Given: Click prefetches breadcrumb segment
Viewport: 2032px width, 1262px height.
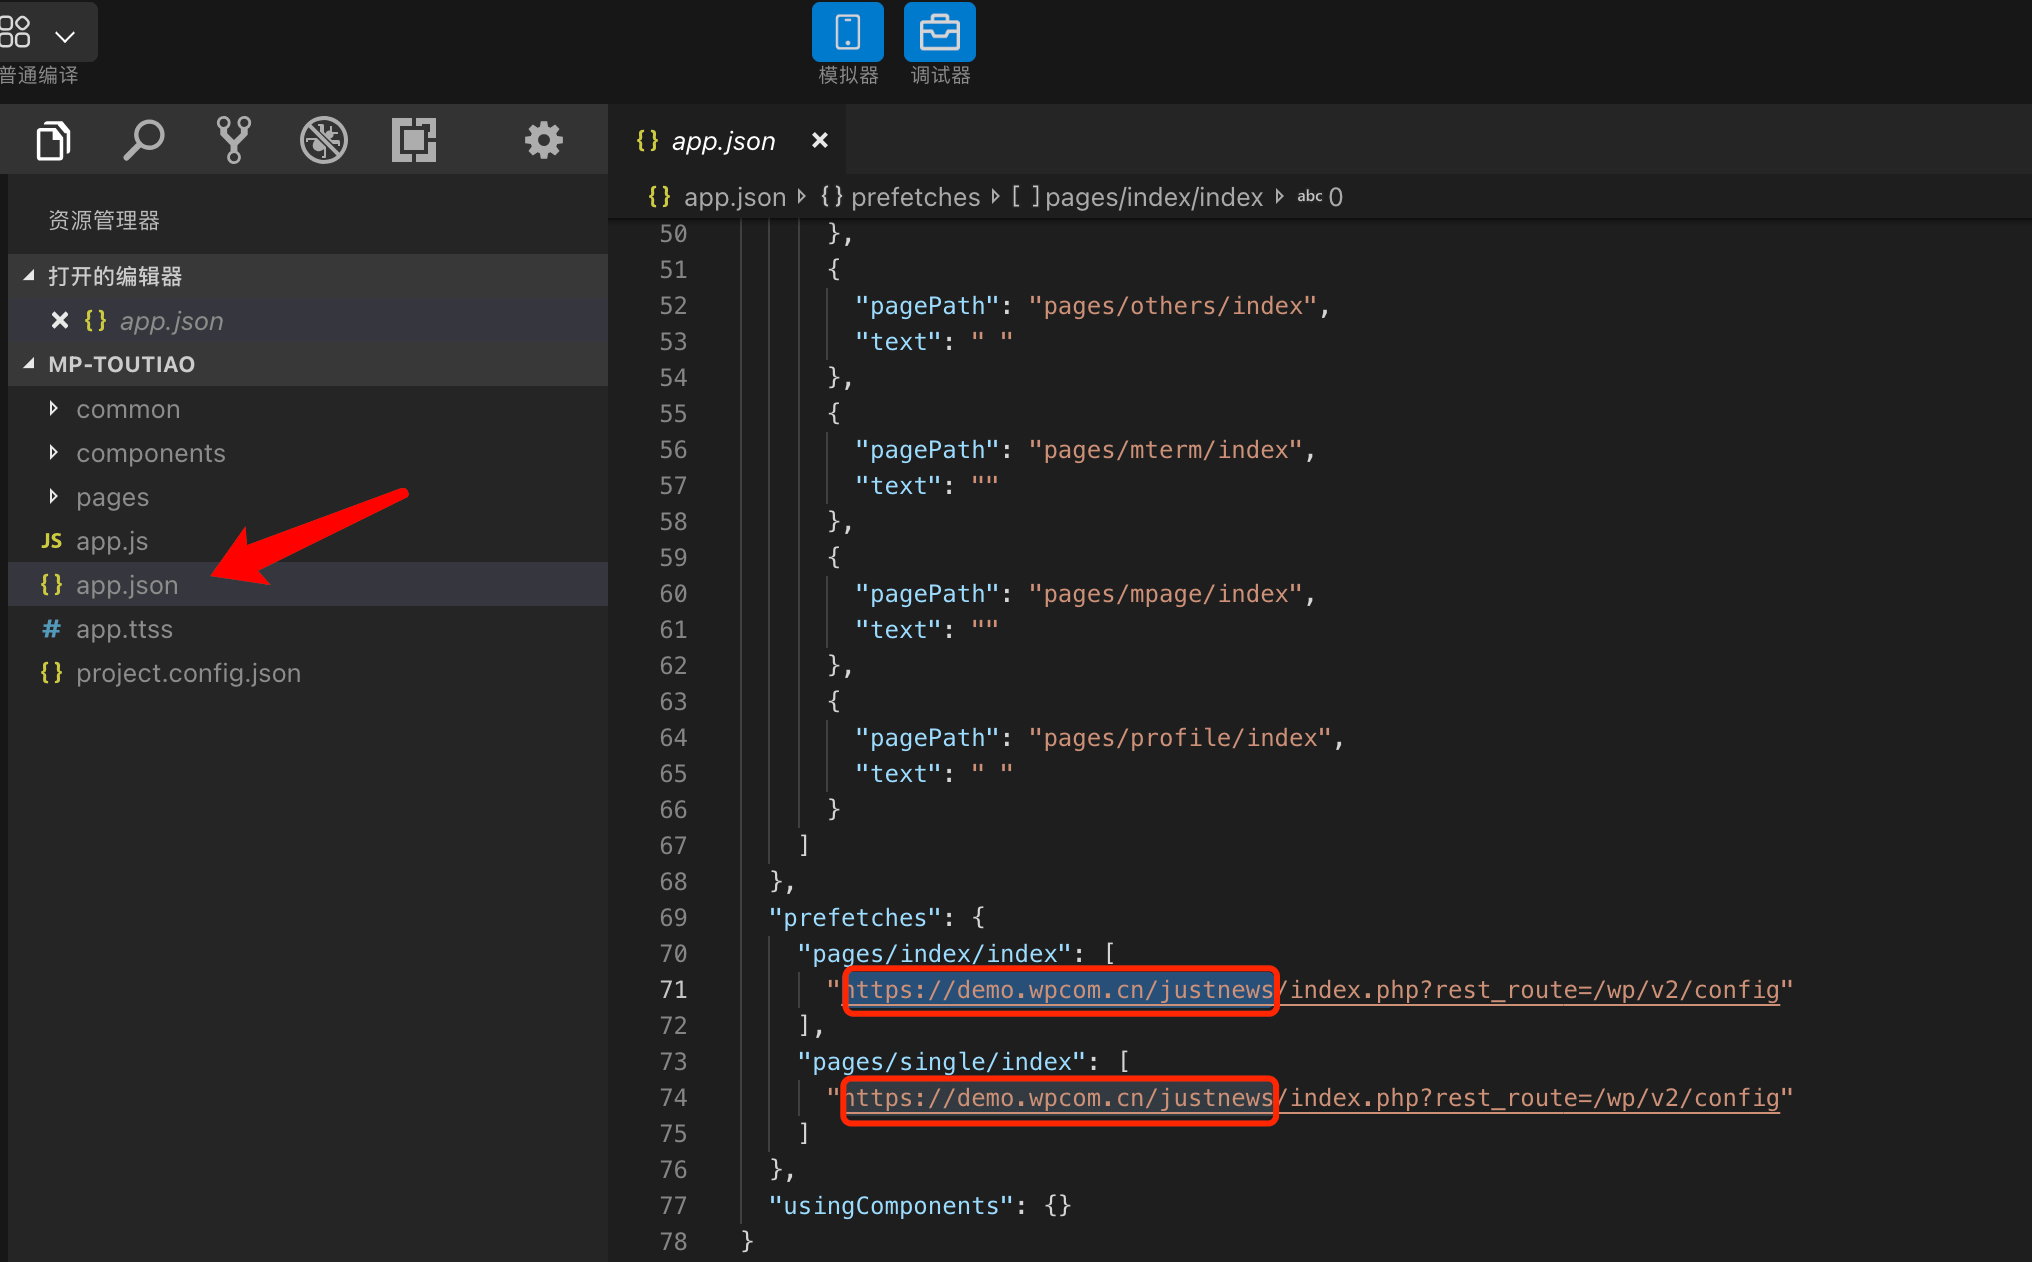Looking at the screenshot, I should [900, 197].
